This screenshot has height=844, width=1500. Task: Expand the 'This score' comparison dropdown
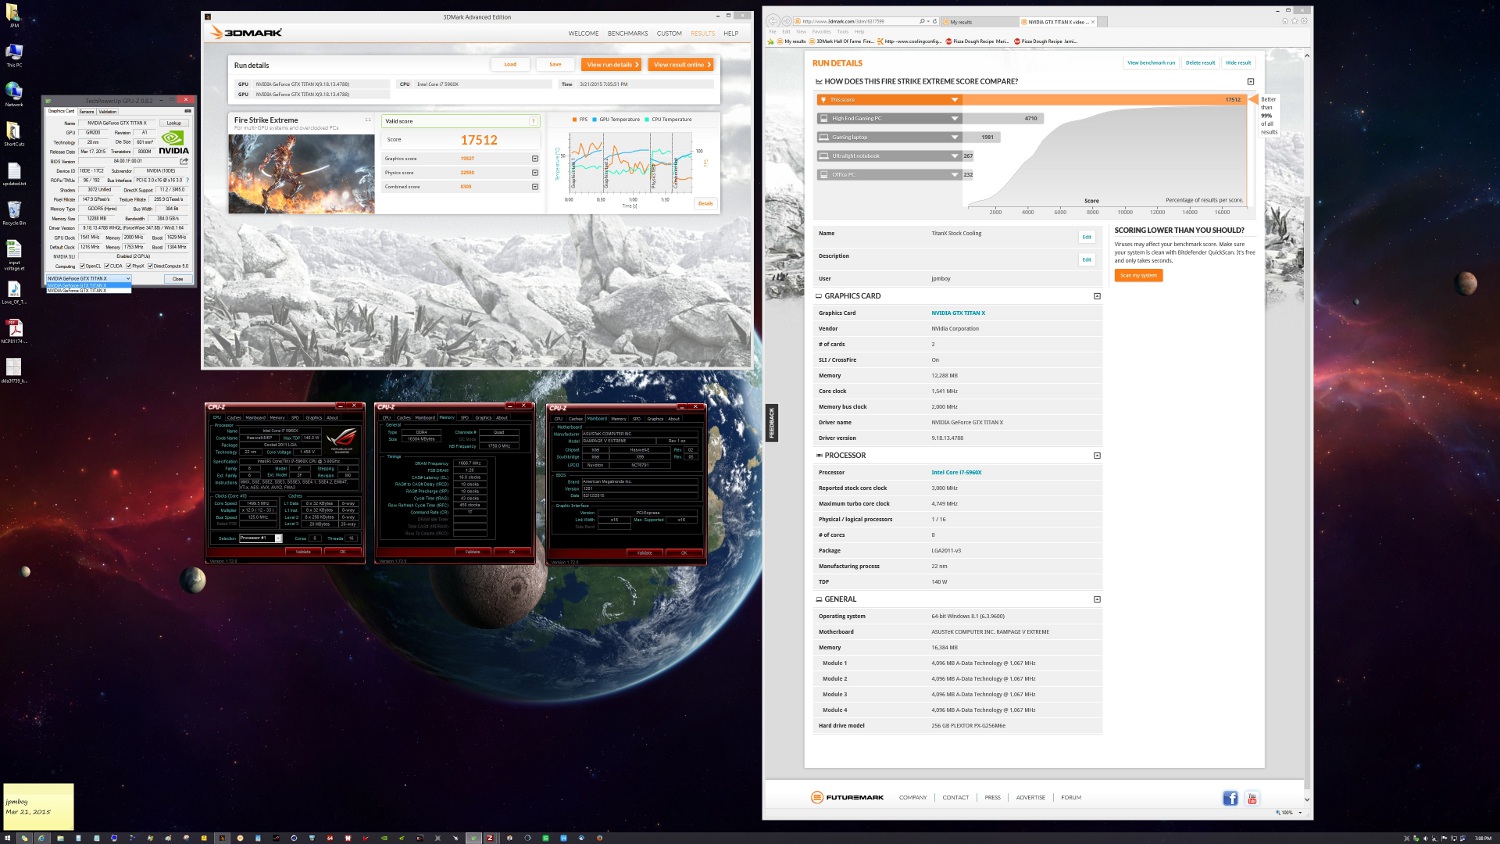point(955,100)
